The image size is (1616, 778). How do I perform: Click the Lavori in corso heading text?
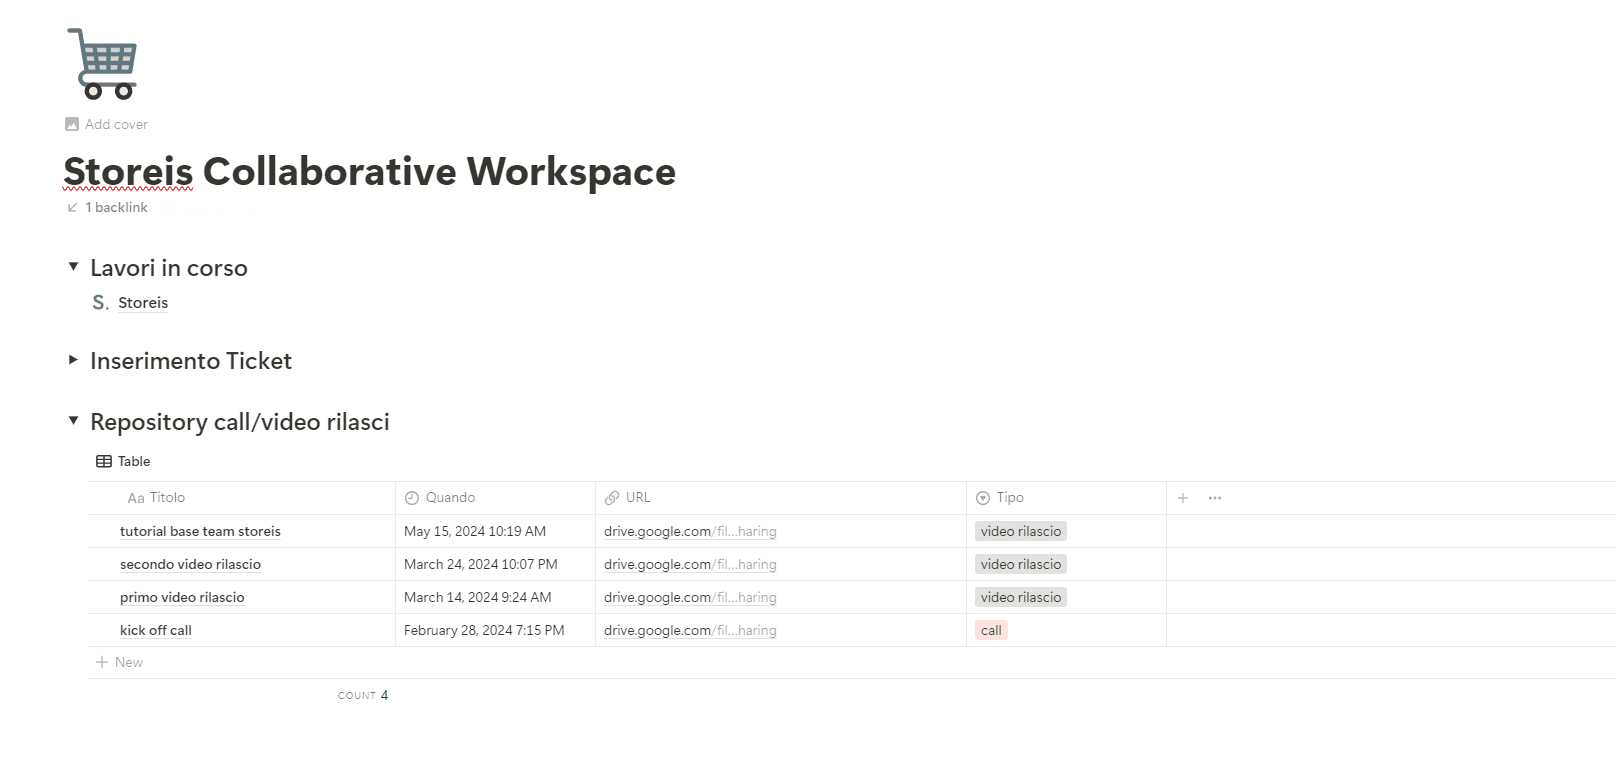coord(169,267)
